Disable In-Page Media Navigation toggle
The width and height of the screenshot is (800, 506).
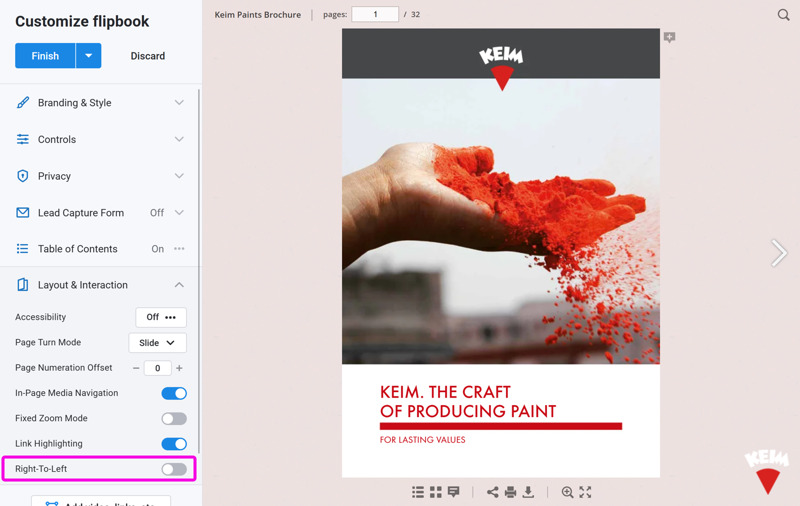174,393
